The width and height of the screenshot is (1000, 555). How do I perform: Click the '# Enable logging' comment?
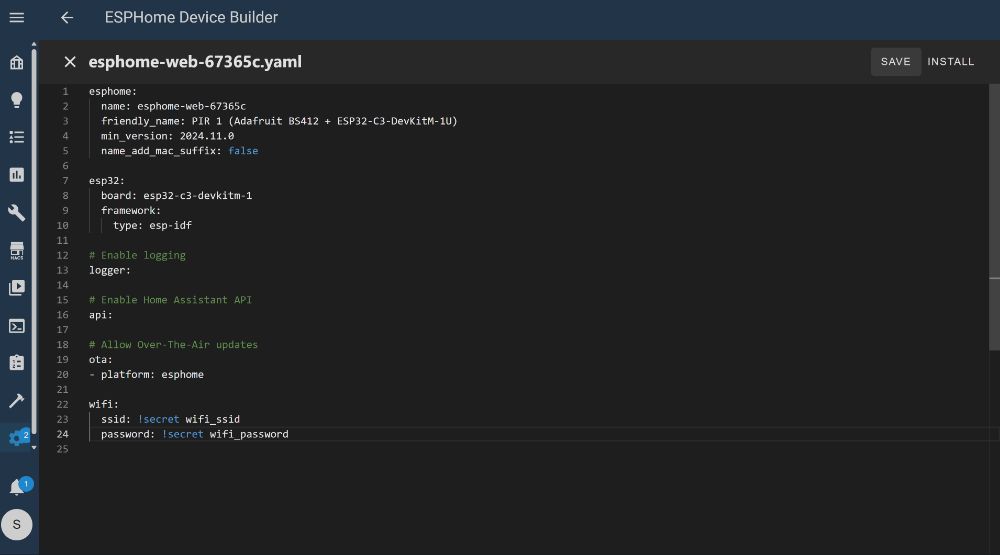[137, 255]
